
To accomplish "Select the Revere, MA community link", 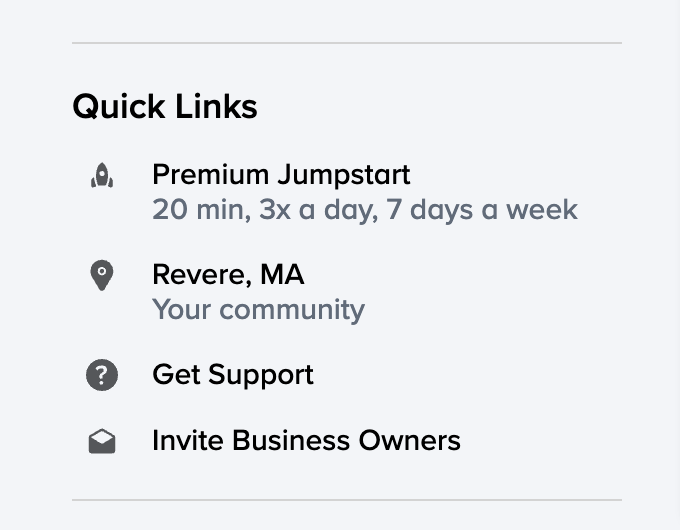I will point(228,273).
